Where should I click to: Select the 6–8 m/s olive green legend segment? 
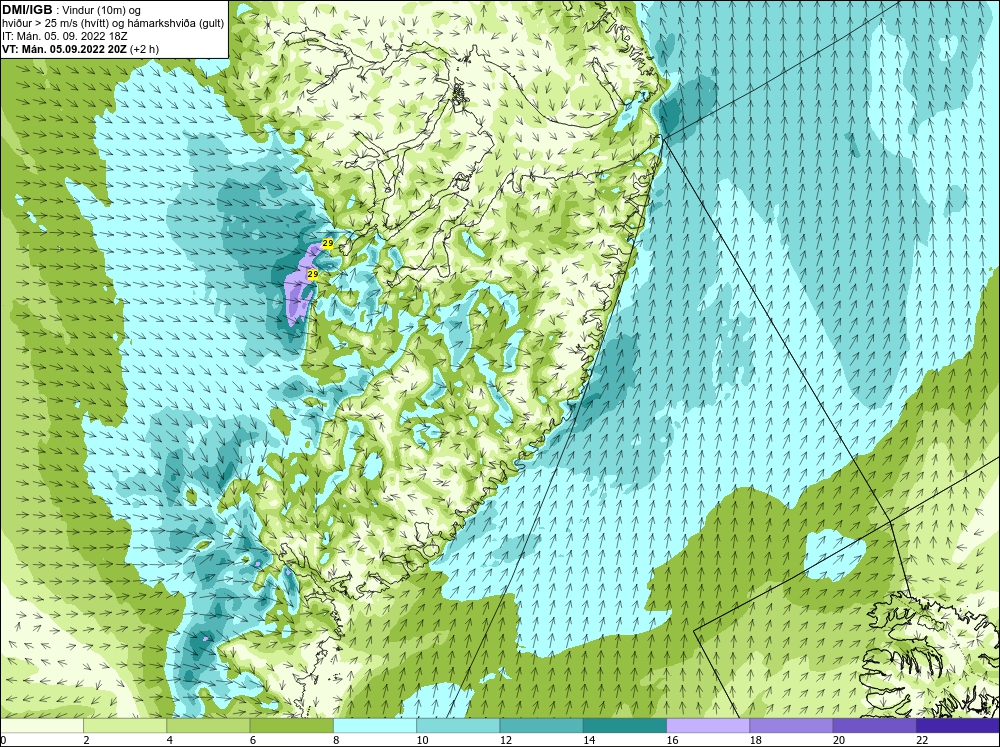291,725
